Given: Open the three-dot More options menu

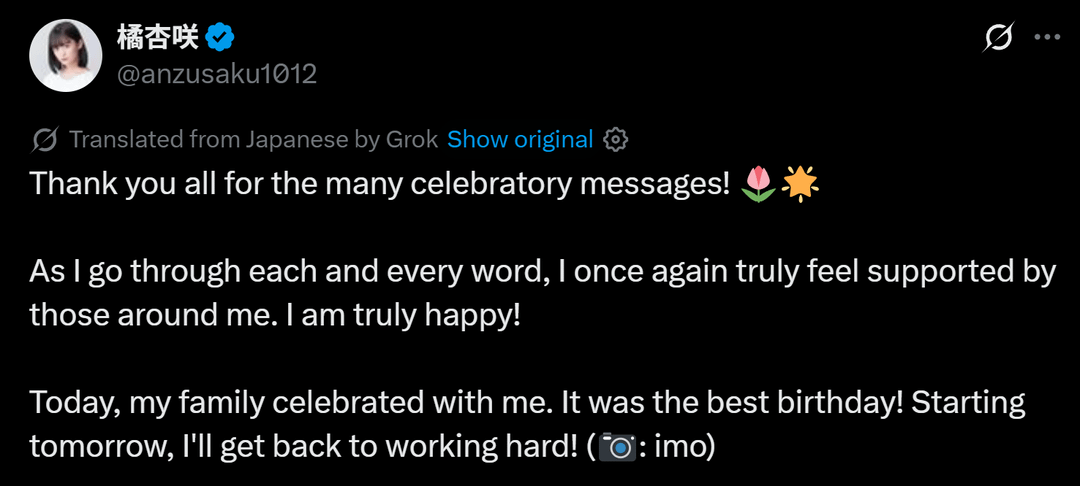Looking at the screenshot, I should [x=1046, y=38].
